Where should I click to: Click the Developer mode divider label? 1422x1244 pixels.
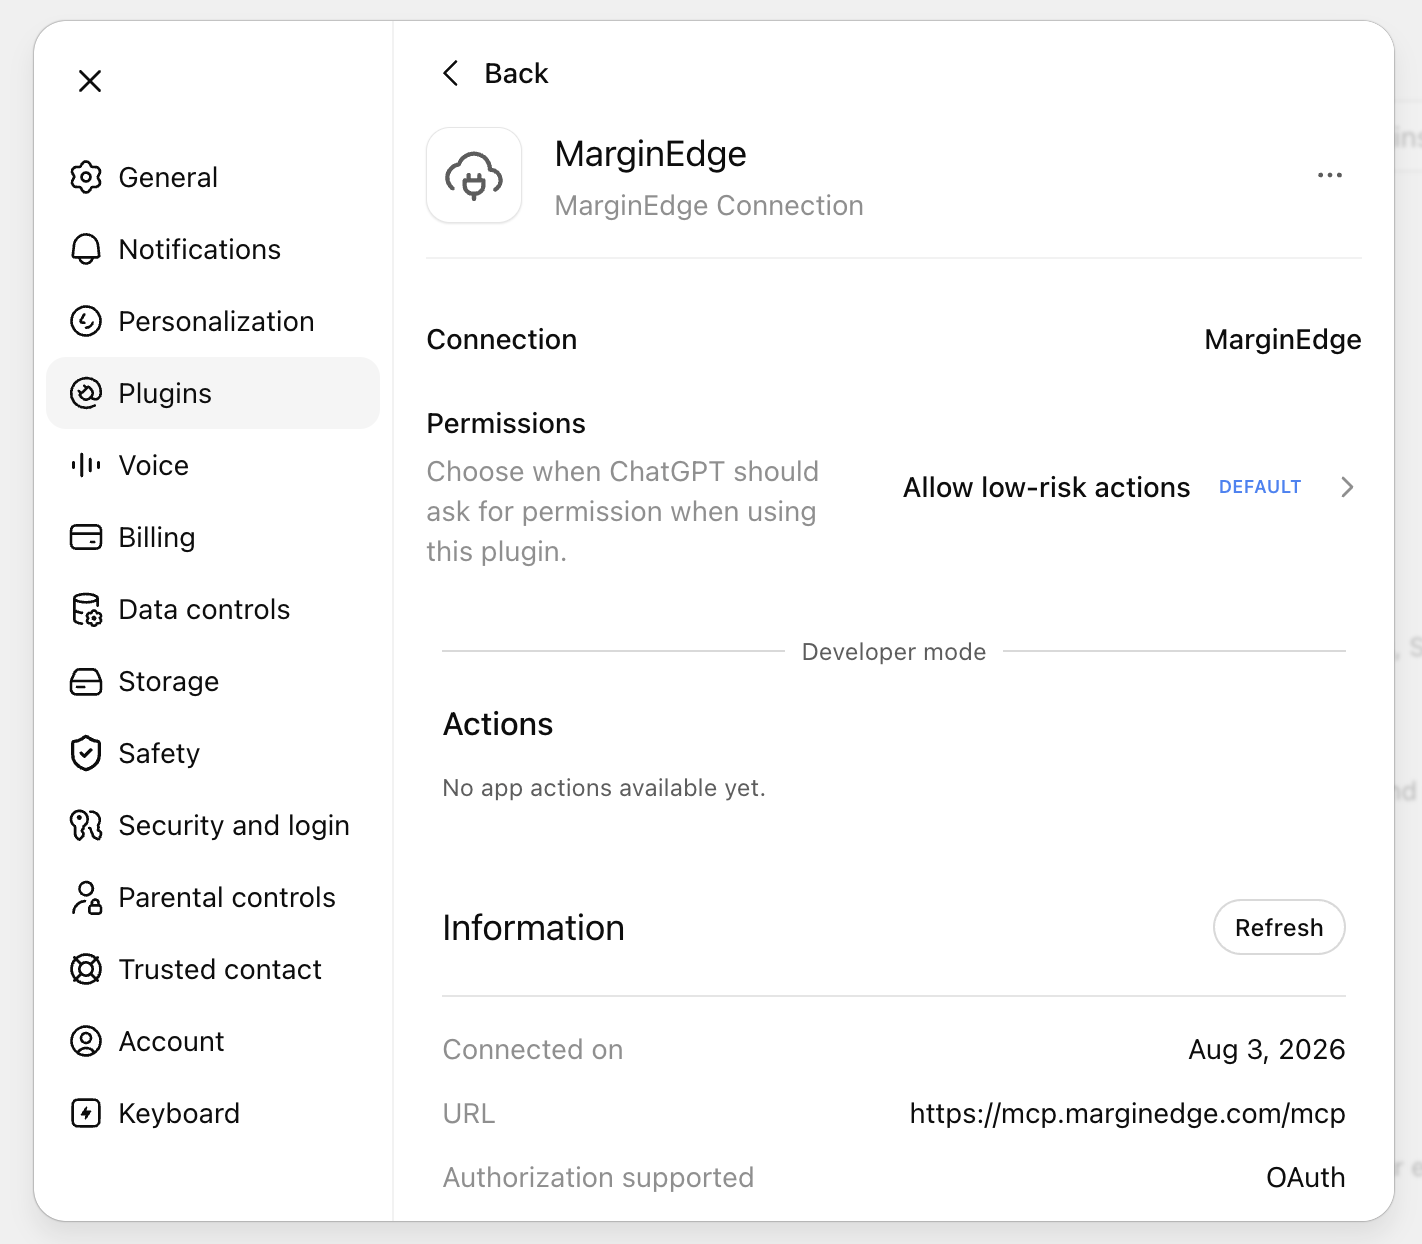click(x=894, y=652)
